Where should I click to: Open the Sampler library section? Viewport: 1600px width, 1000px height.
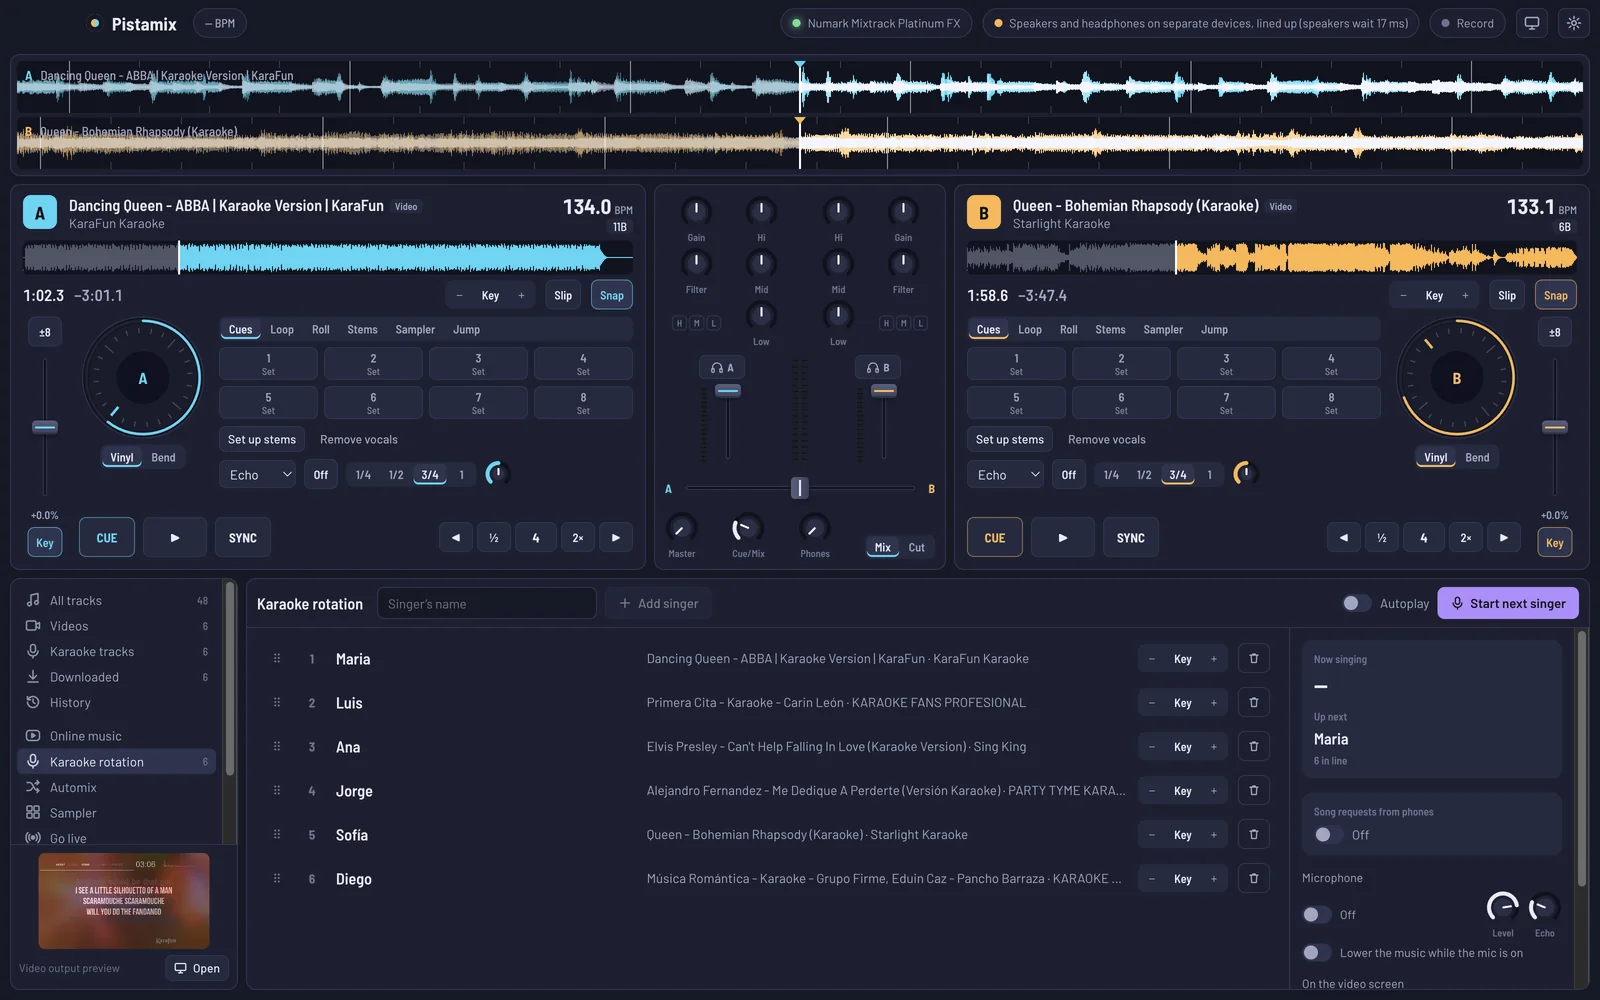(117, 813)
